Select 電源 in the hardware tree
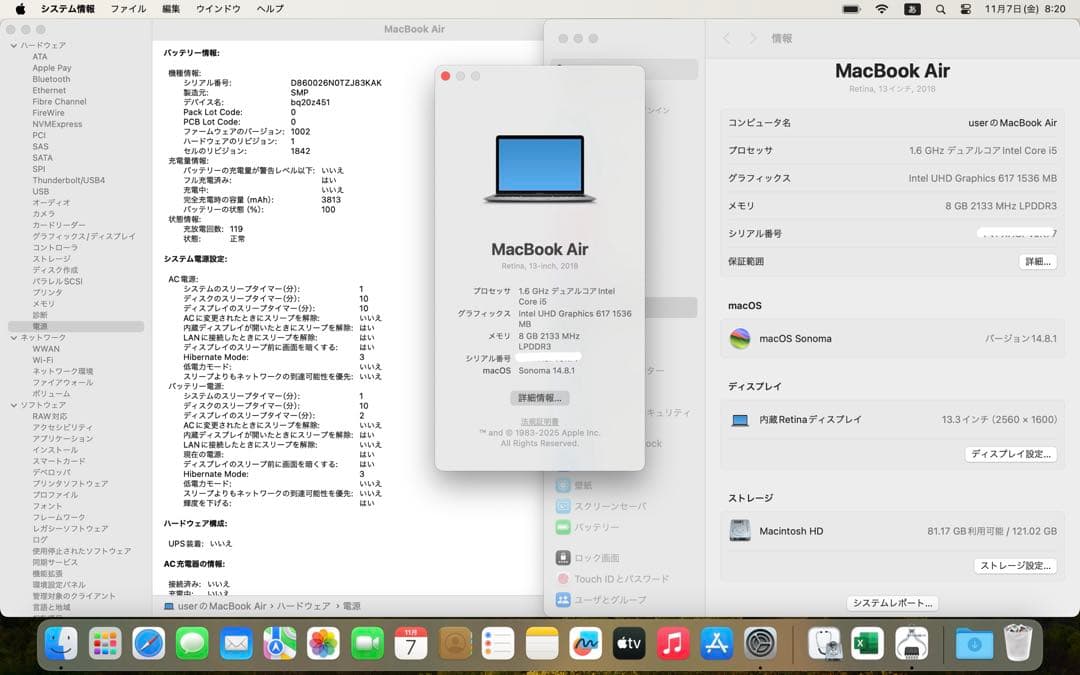 pyautogui.click(x=40, y=326)
